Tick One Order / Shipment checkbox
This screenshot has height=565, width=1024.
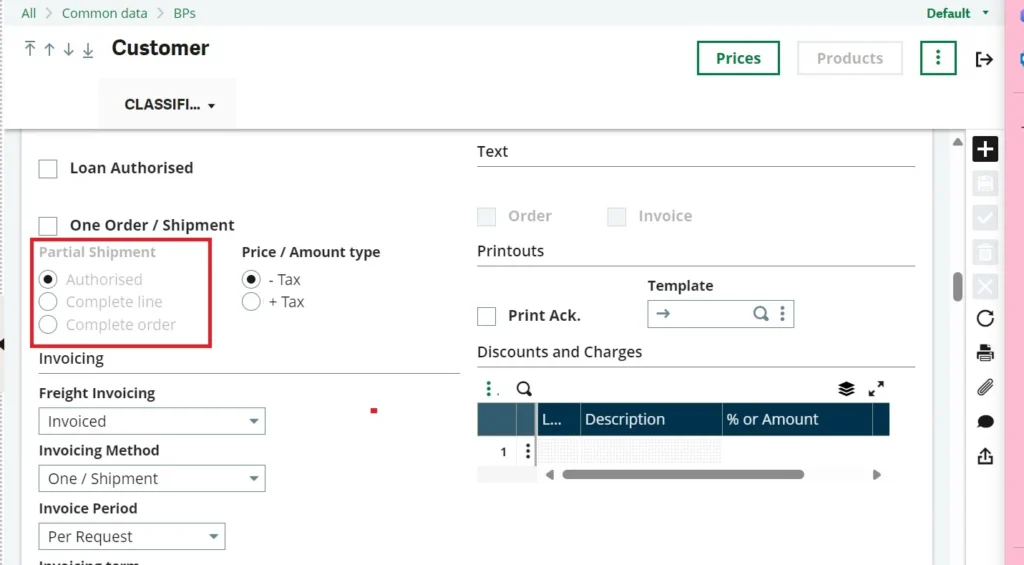tap(48, 226)
